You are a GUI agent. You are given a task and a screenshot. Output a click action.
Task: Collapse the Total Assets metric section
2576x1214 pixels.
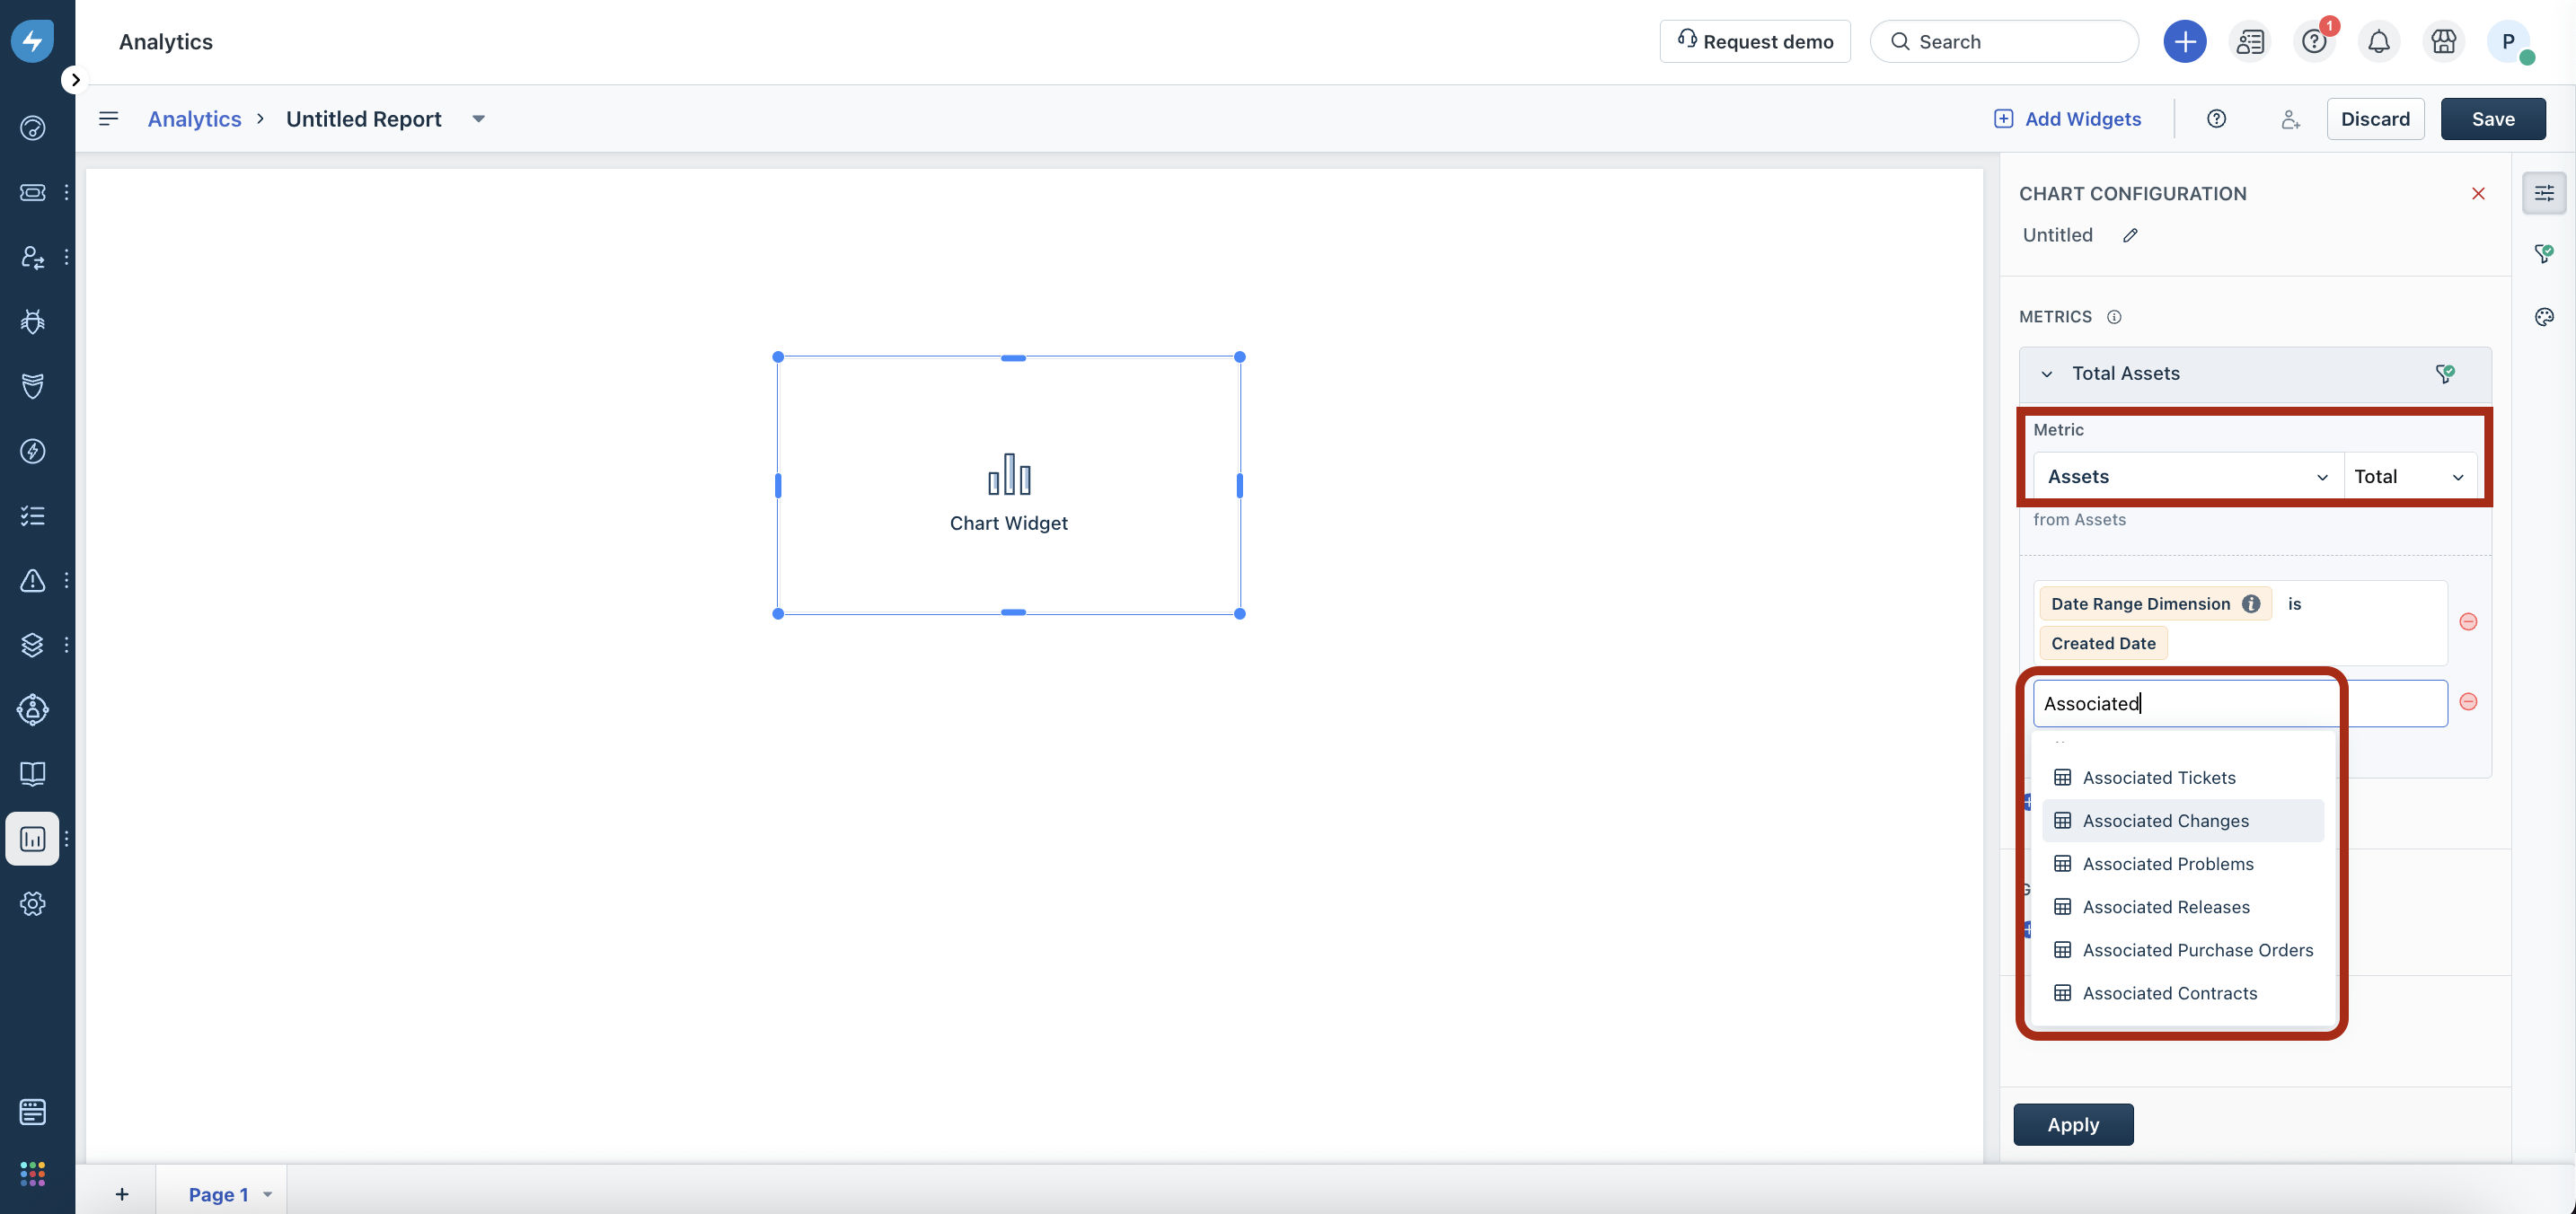click(x=2046, y=374)
